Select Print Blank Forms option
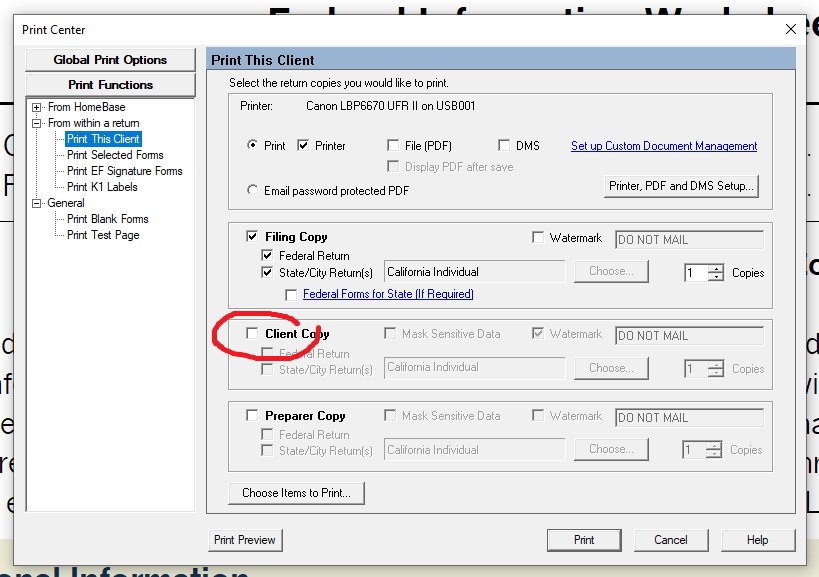The image size is (819, 577). [107, 219]
